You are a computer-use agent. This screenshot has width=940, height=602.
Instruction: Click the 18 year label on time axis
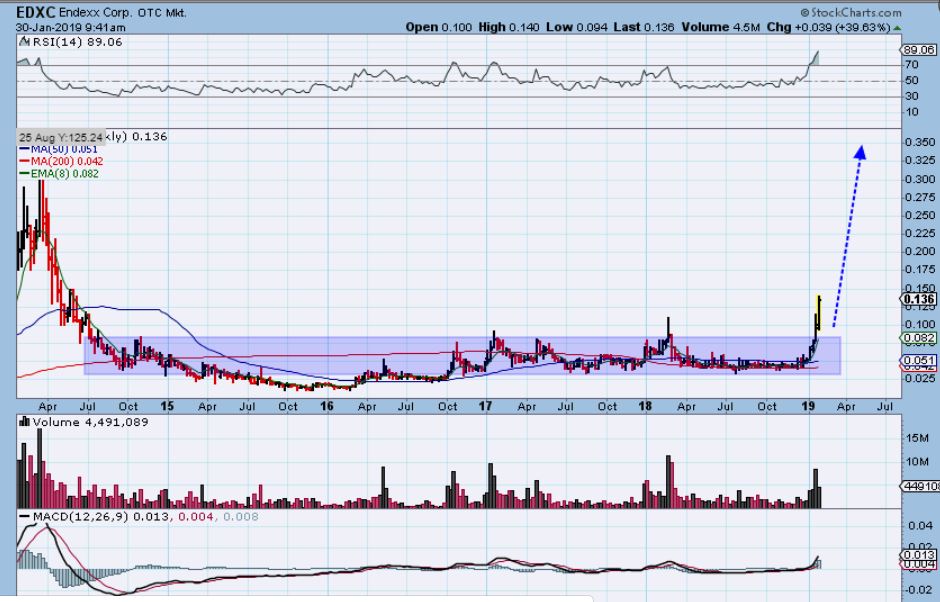pos(645,406)
